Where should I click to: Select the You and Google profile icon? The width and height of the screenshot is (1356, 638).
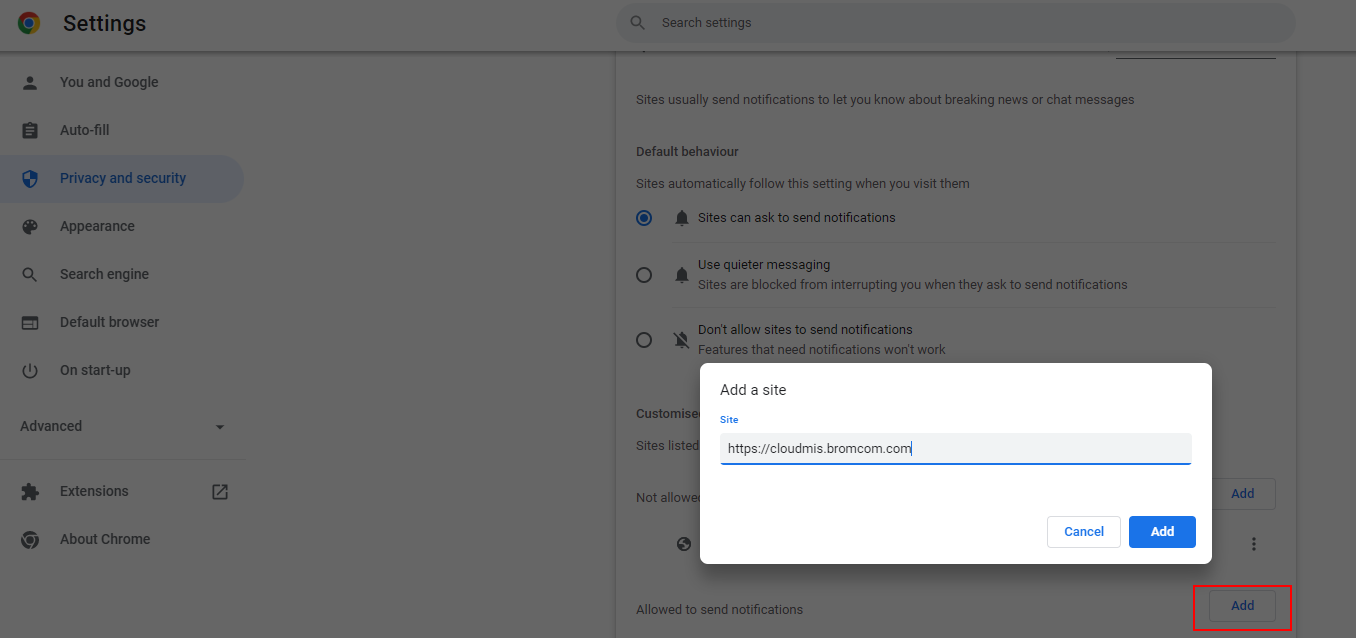[30, 82]
